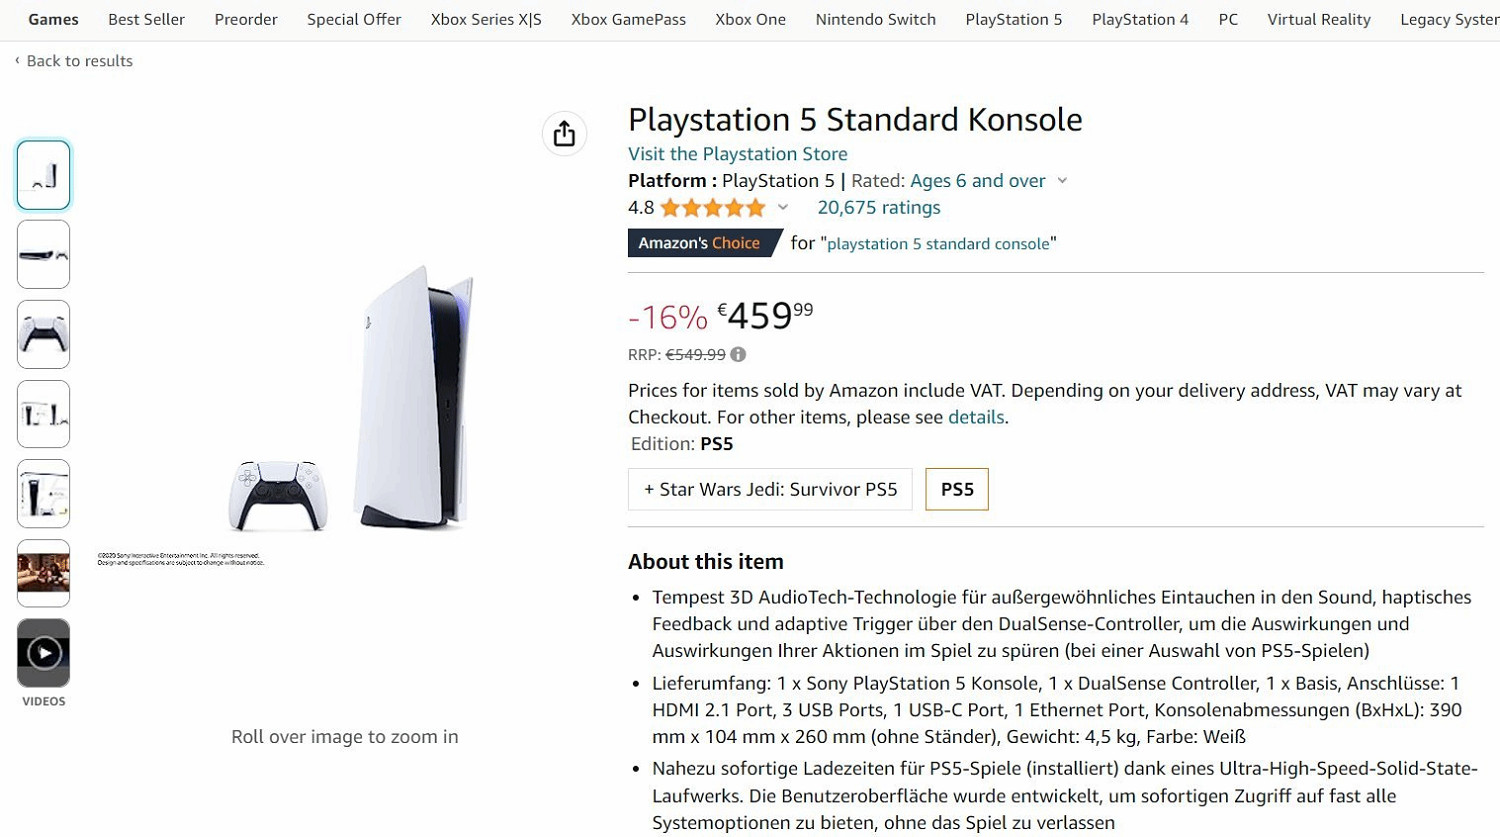Switch to the PlayStation 5 category tab
The width and height of the screenshot is (1500, 837).
pyautogui.click(x=1013, y=19)
